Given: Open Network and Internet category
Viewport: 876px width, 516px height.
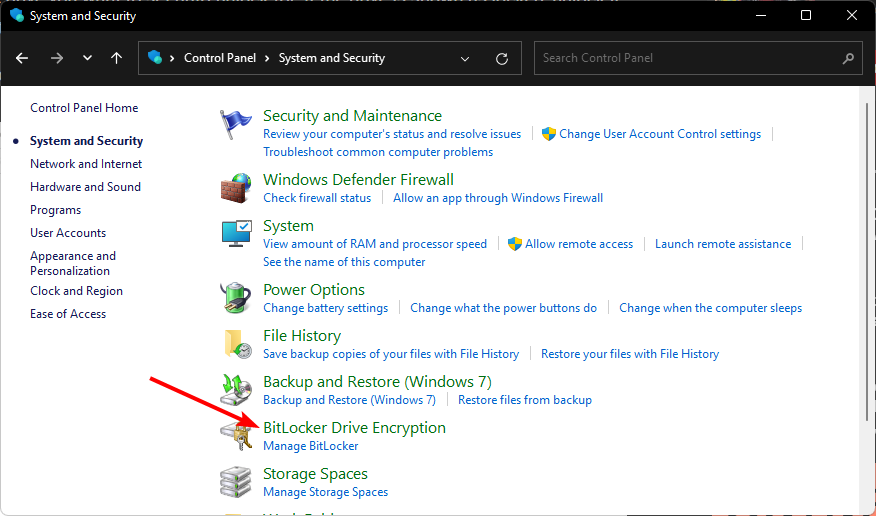Looking at the screenshot, I should (86, 164).
